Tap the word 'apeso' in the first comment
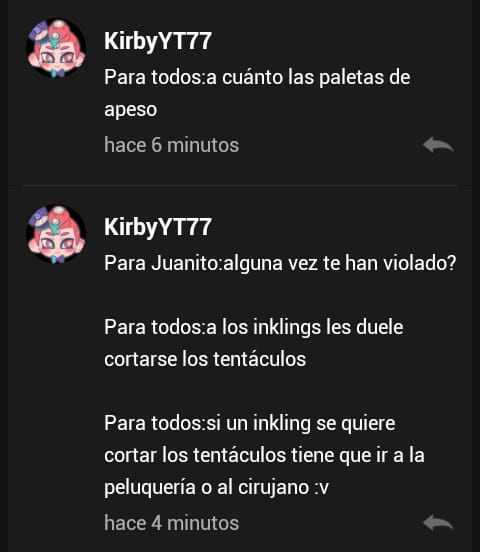This screenshot has width=480, height=552. point(131,110)
